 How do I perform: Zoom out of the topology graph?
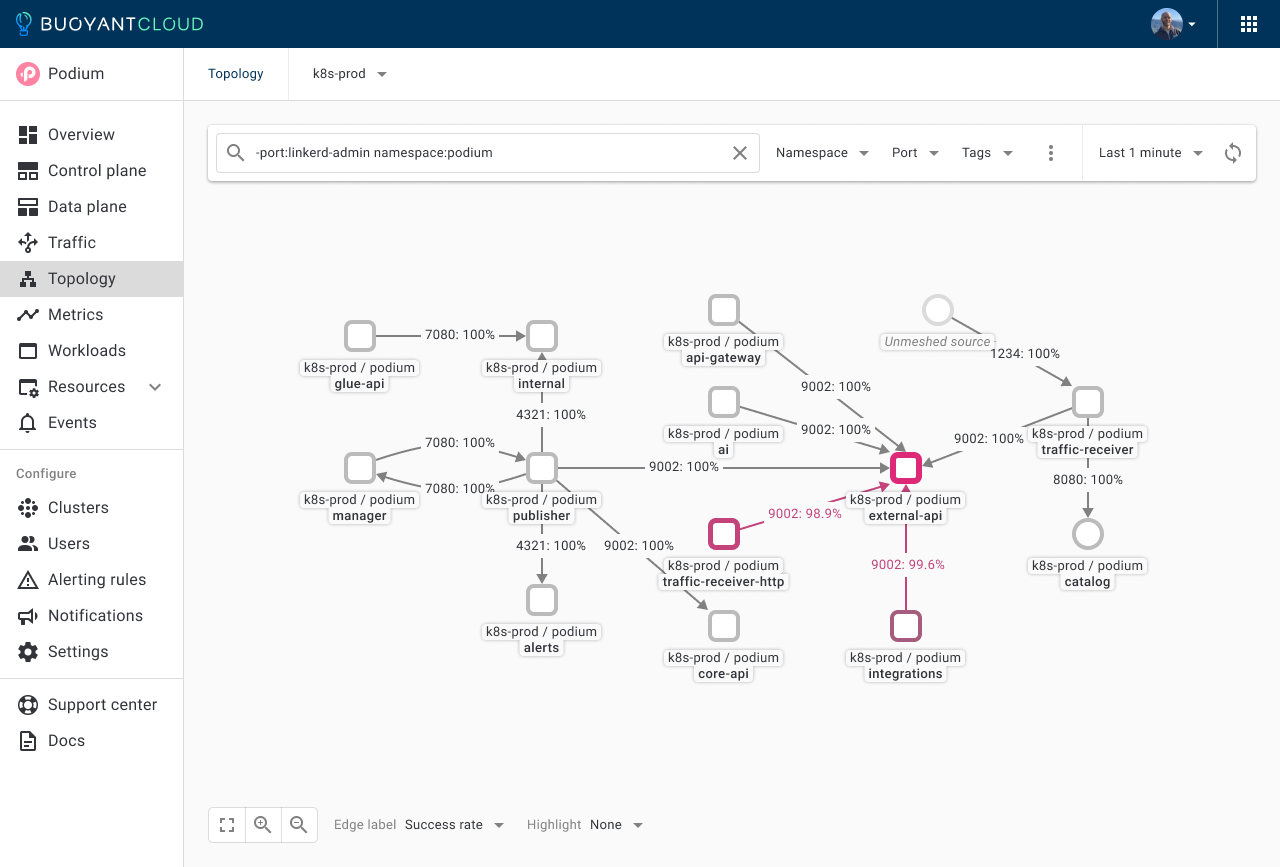pyautogui.click(x=298, y=825)
